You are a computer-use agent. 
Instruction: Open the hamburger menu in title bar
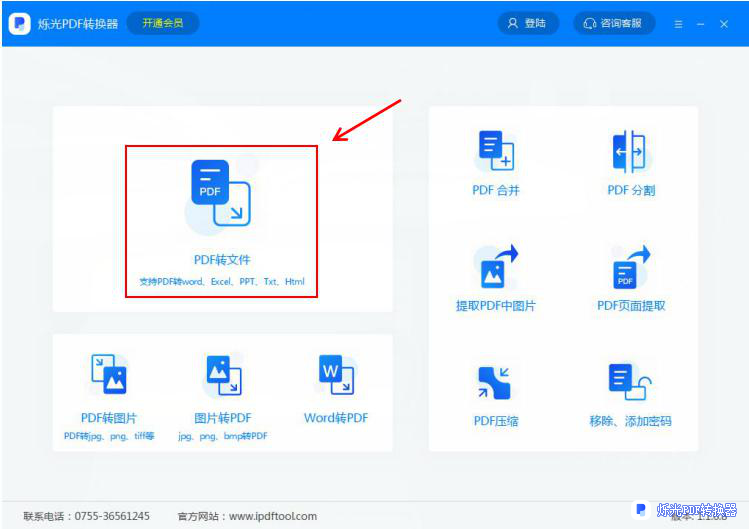[679, 24]
